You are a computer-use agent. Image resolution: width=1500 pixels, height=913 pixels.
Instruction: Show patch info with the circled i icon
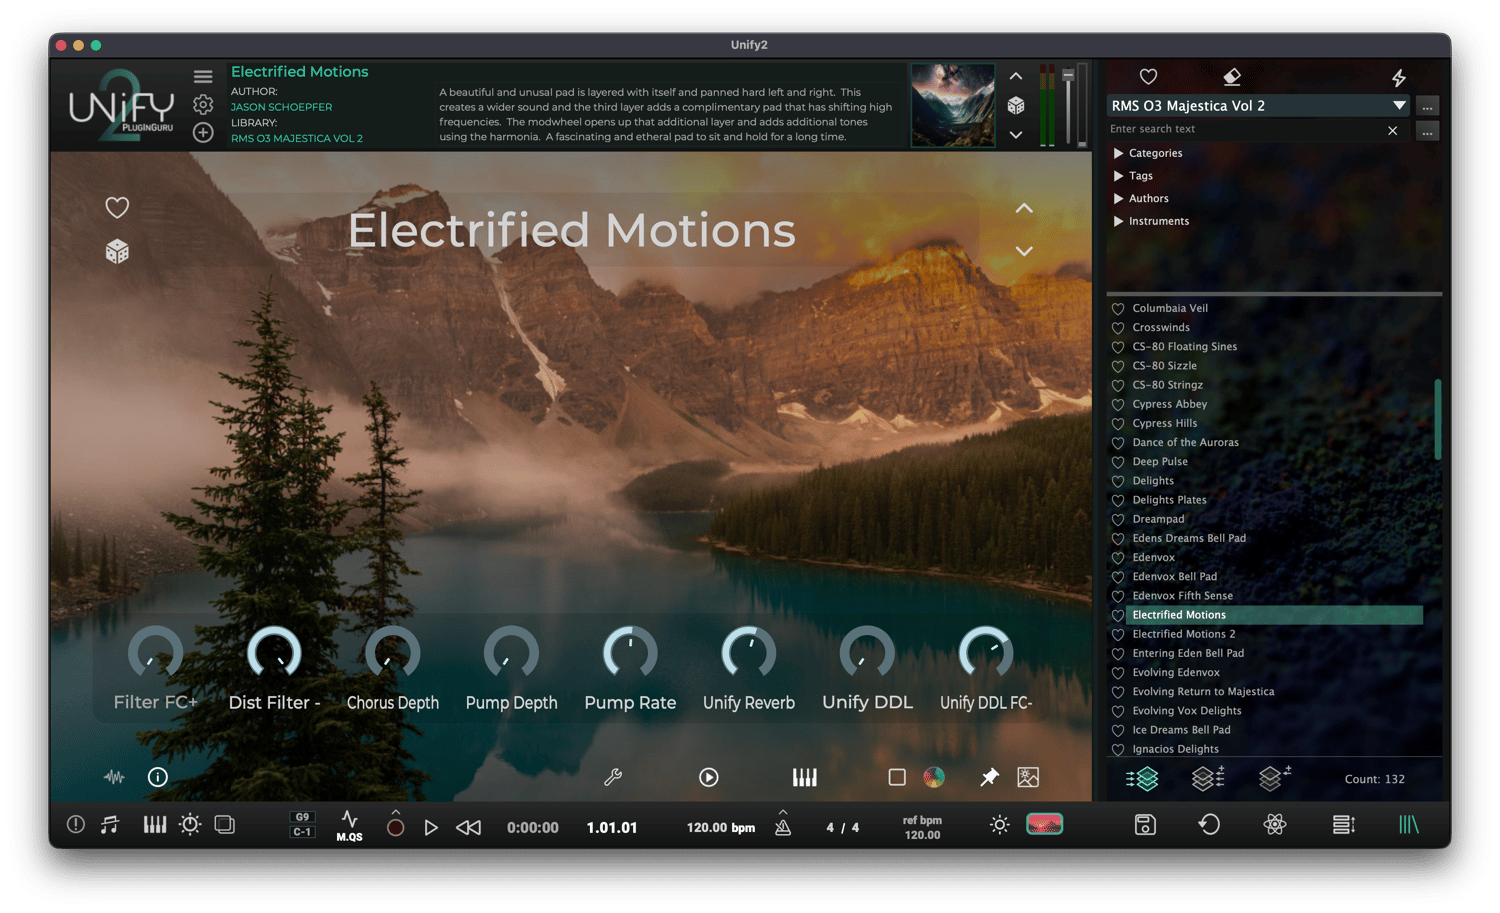(158, 777)
